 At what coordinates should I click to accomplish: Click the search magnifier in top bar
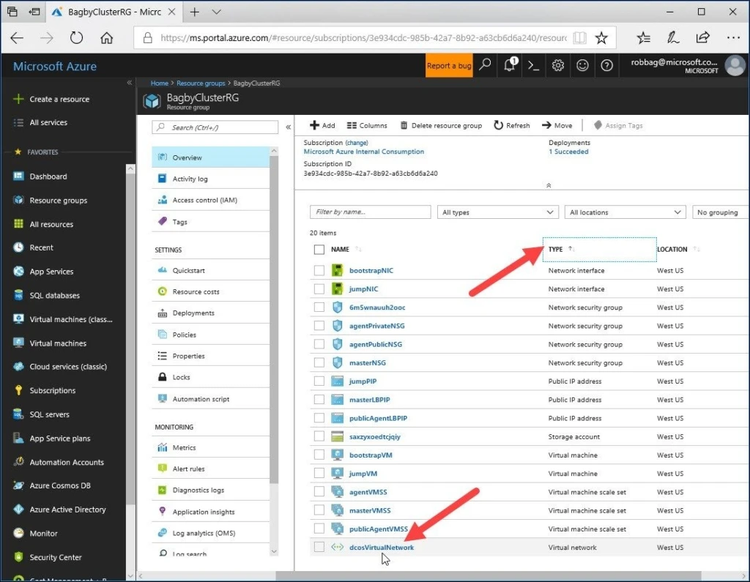(x=486, y=65)
